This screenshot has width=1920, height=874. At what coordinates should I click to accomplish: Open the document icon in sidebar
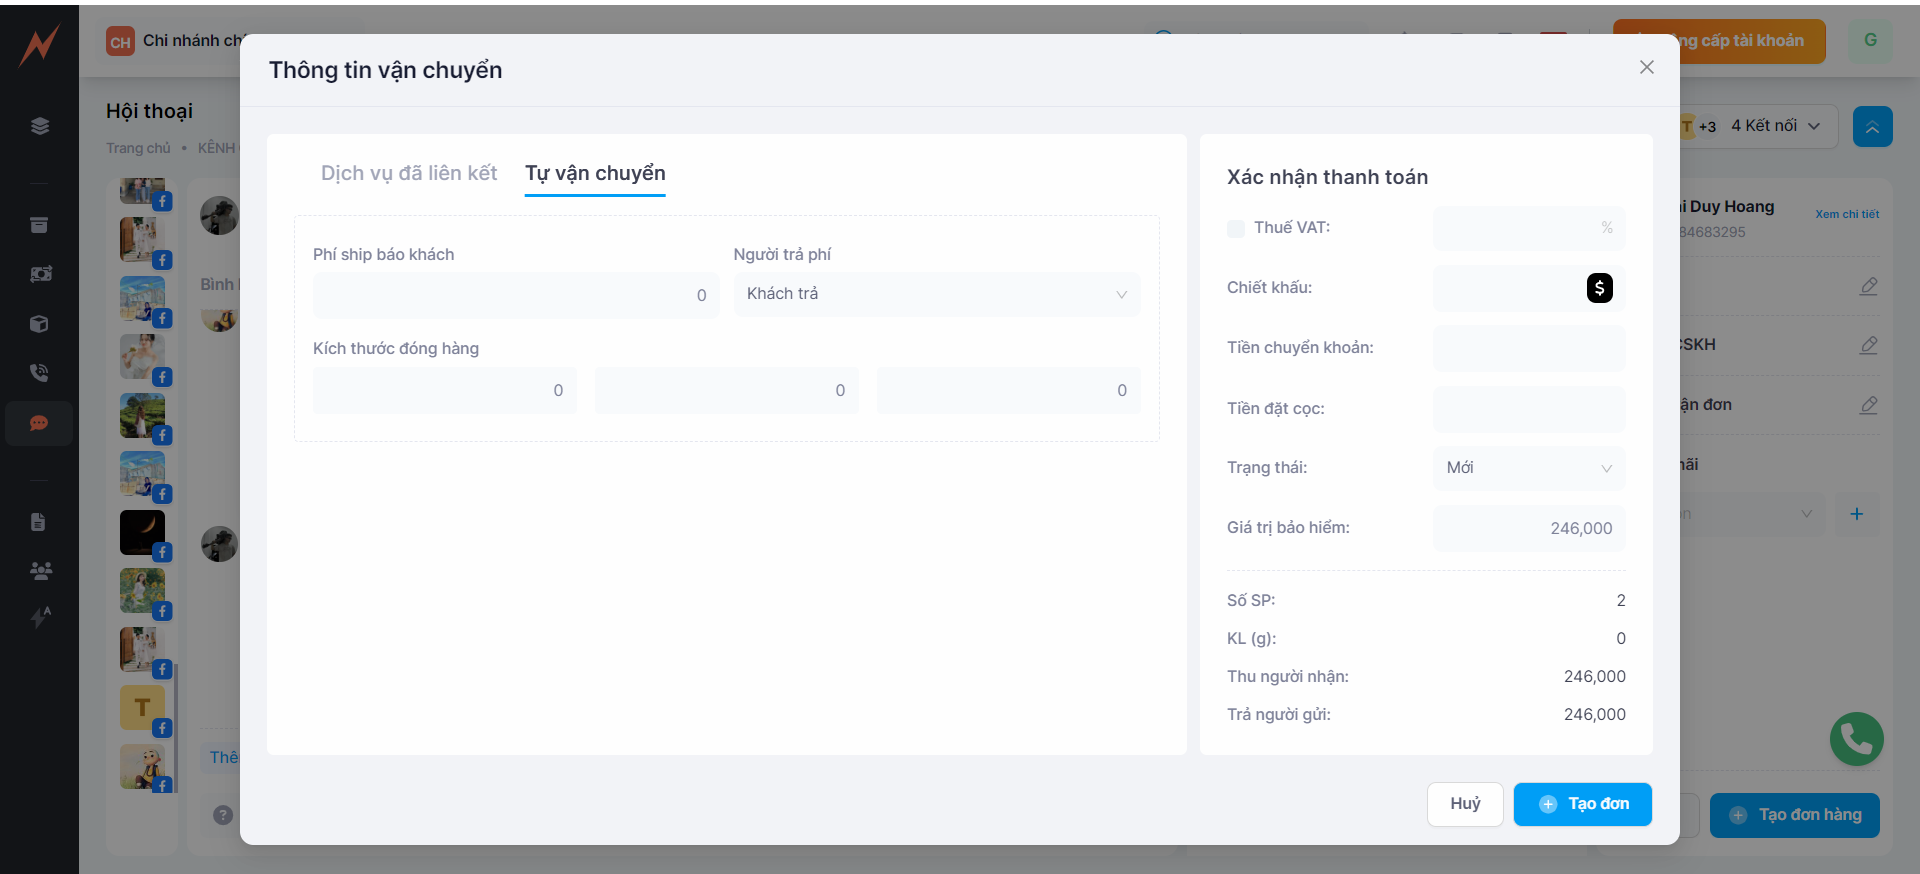tap(39, 522)
